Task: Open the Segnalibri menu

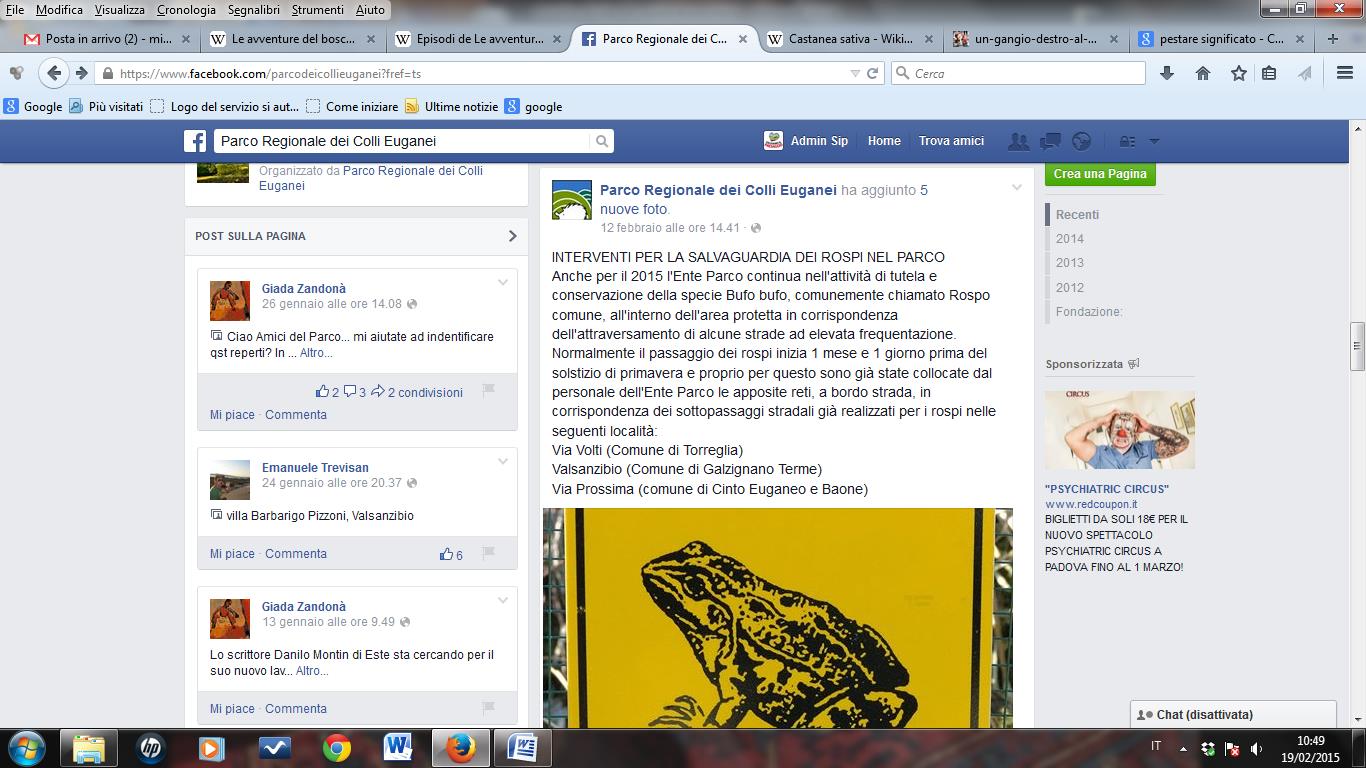Action: coord(253,9)
